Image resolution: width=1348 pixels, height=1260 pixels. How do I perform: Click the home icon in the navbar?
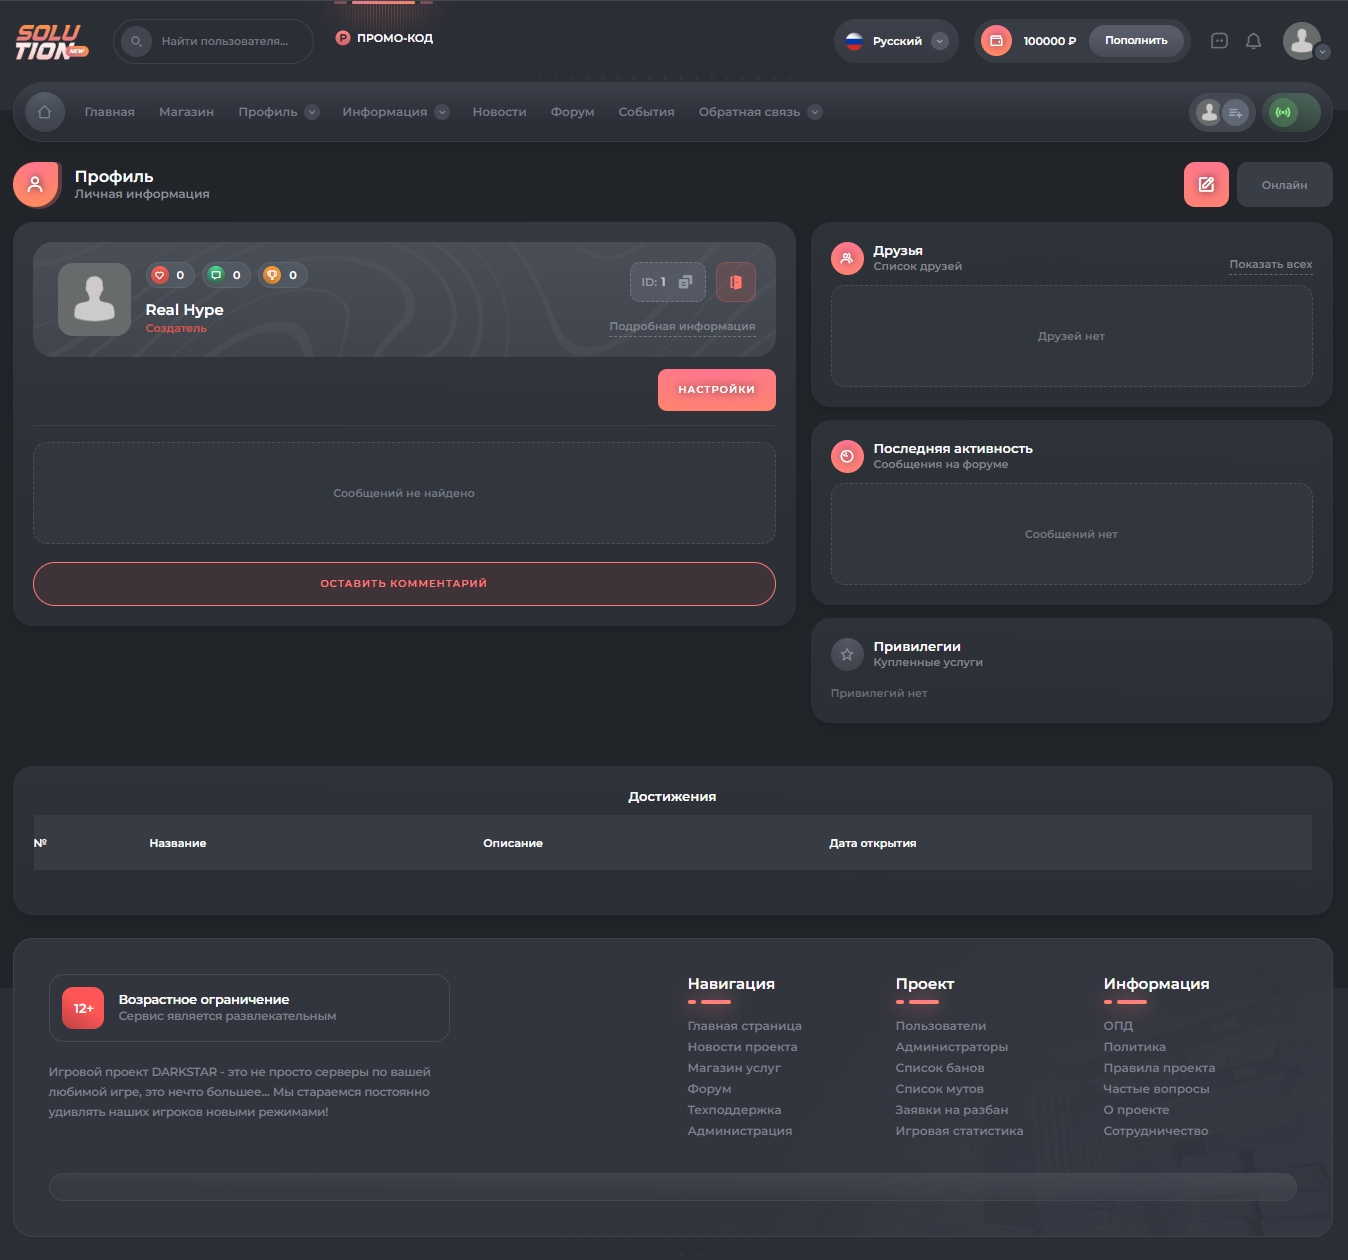[44, 112]
